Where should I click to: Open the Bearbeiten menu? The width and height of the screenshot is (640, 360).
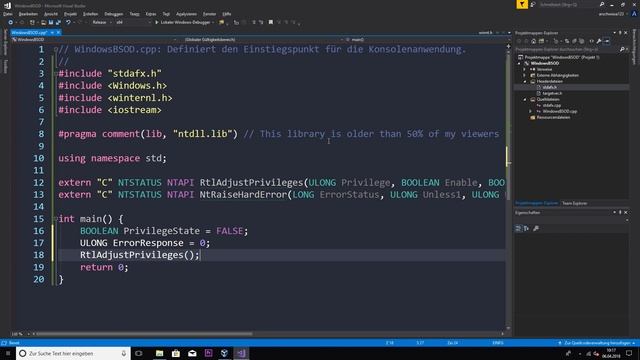(x=28, y=14)
